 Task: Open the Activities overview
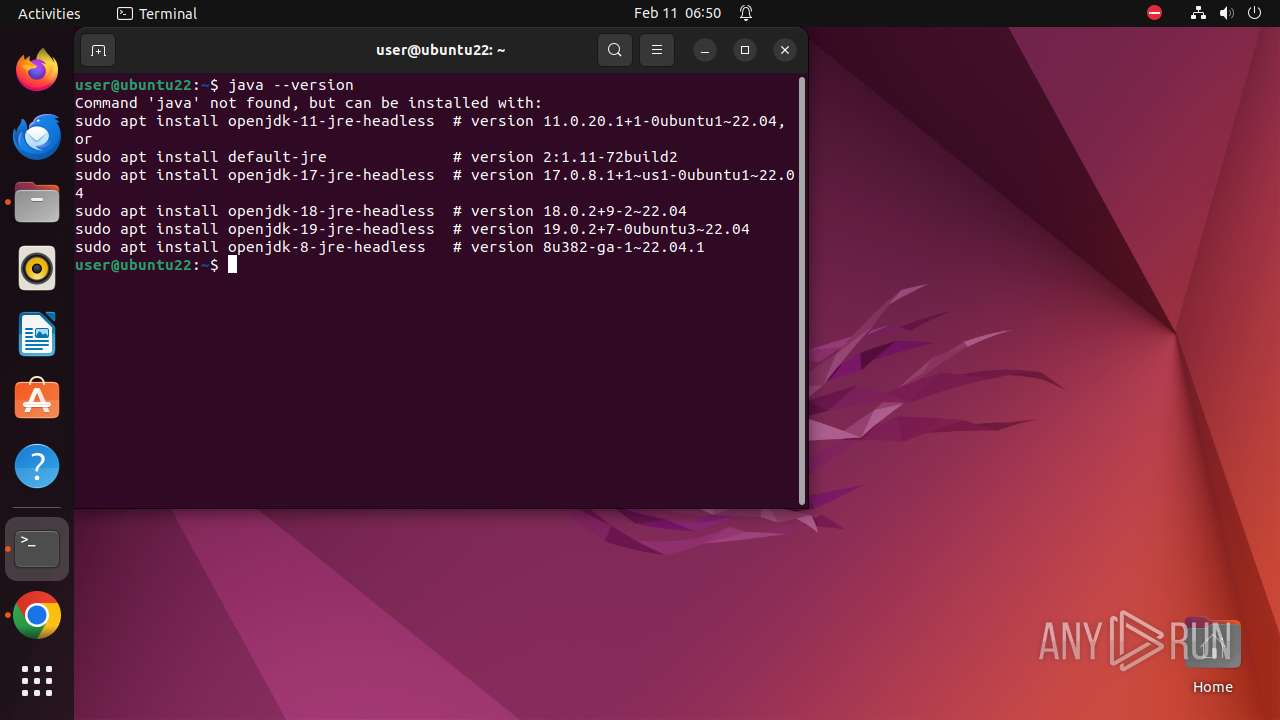[49, 13]
